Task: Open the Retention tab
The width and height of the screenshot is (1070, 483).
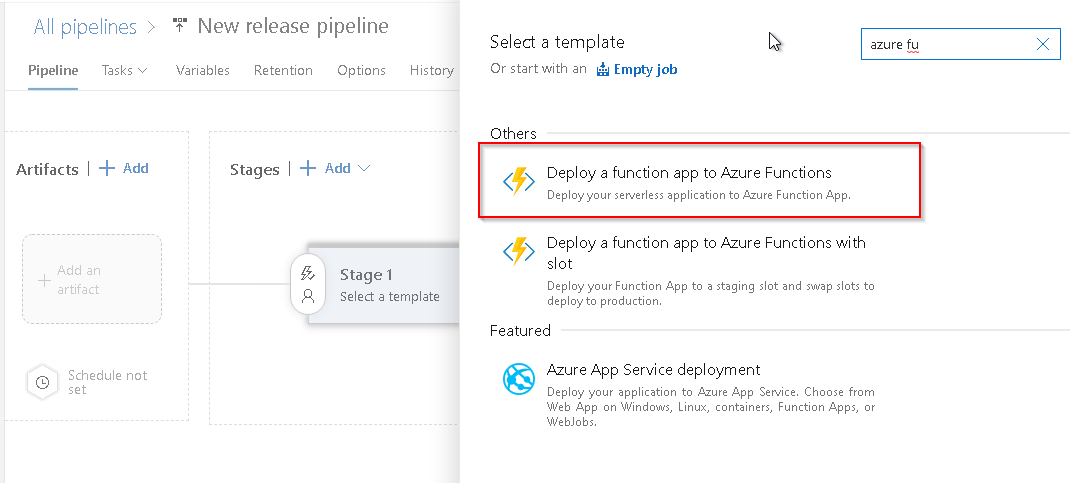Action: 283,70
